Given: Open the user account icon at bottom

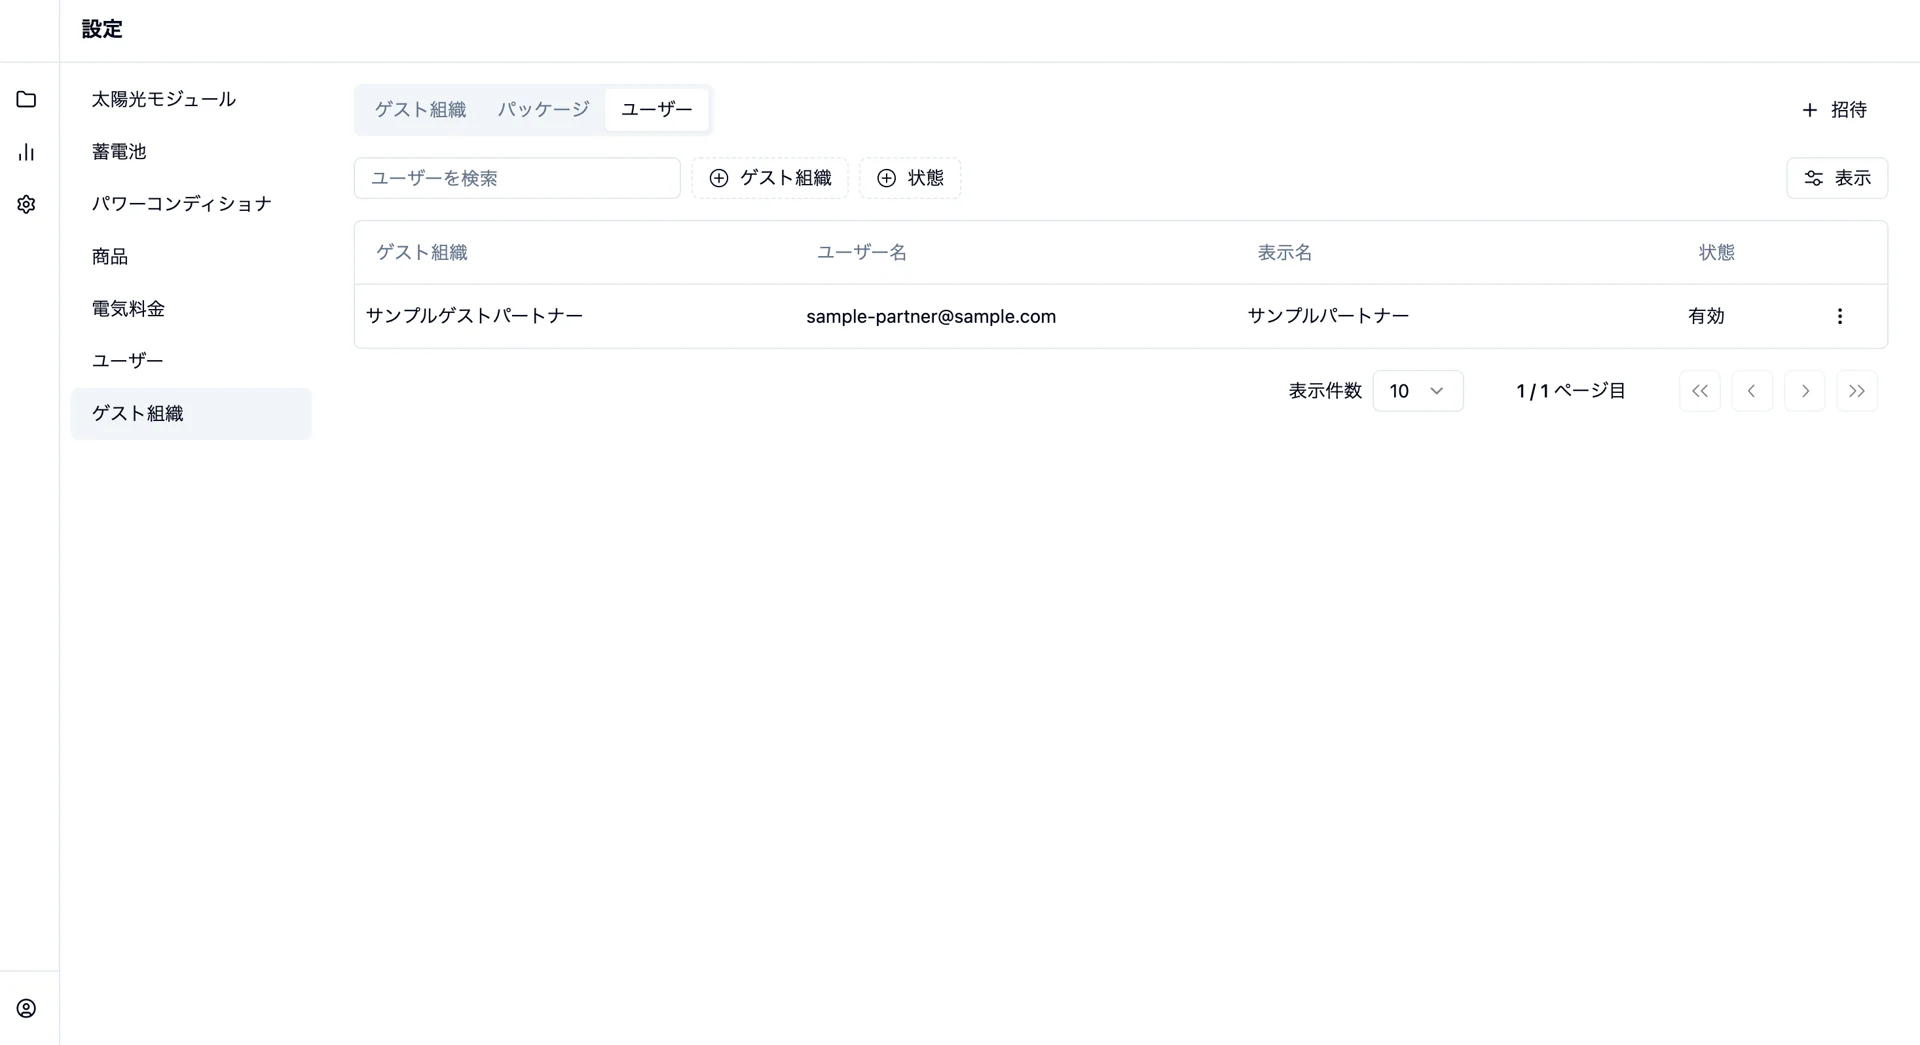Looking at the screenshot, I should coord(27,1008).
